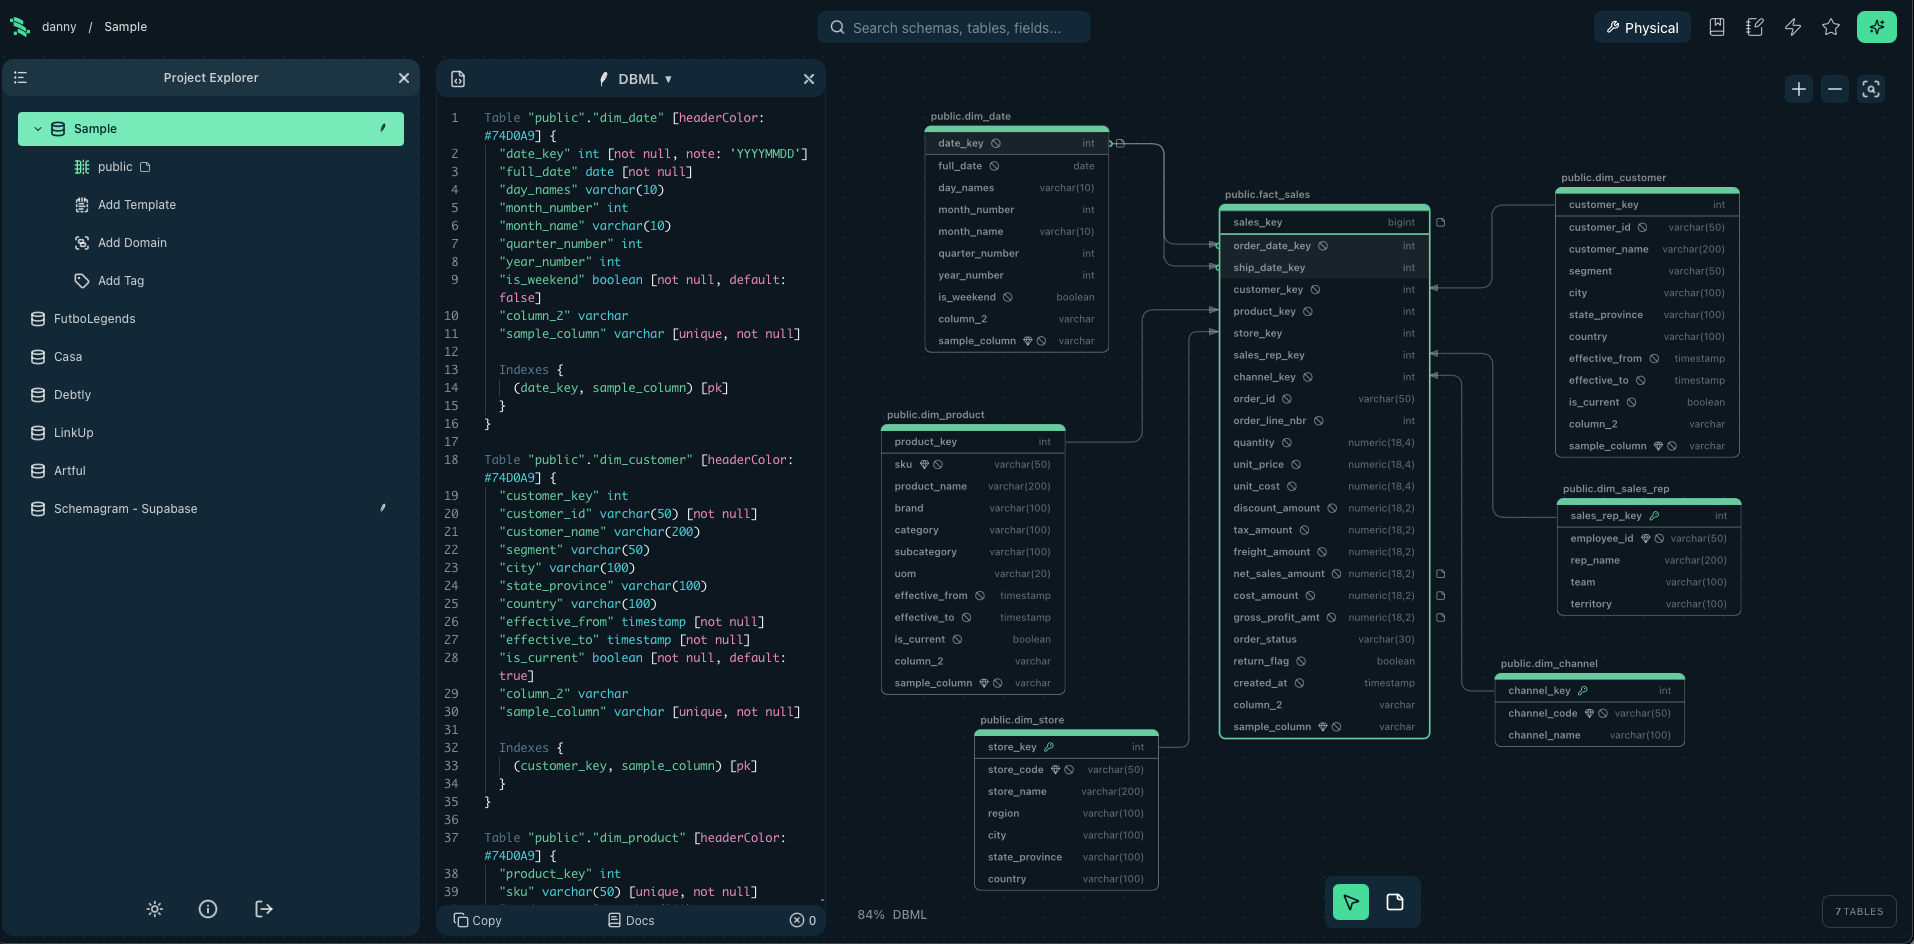Toggle light/dark theme with sun icon
Screen dimensions: 1914x944
pos(155,909)
